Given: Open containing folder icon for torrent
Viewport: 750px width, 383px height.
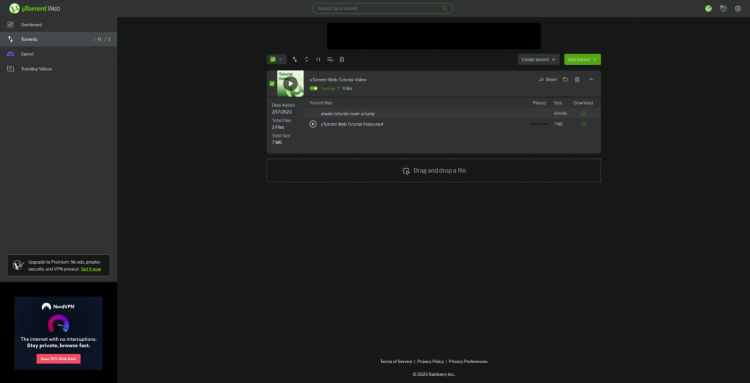Looking at the screenshot, I should tap(565, 79).
